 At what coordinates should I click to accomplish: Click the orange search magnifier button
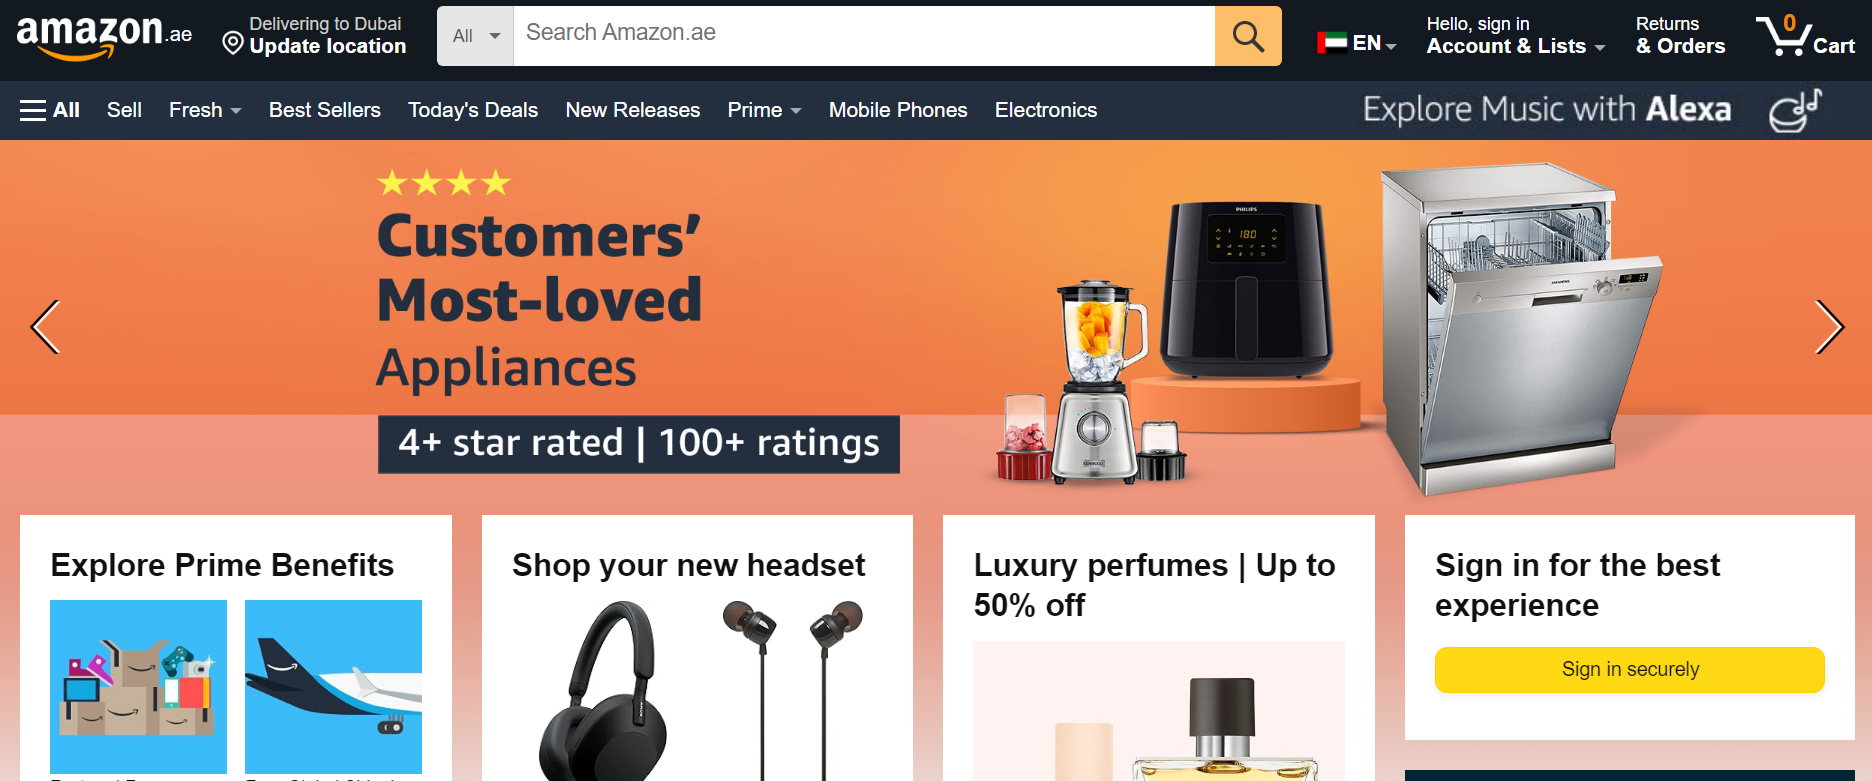tap(1248, 36)
